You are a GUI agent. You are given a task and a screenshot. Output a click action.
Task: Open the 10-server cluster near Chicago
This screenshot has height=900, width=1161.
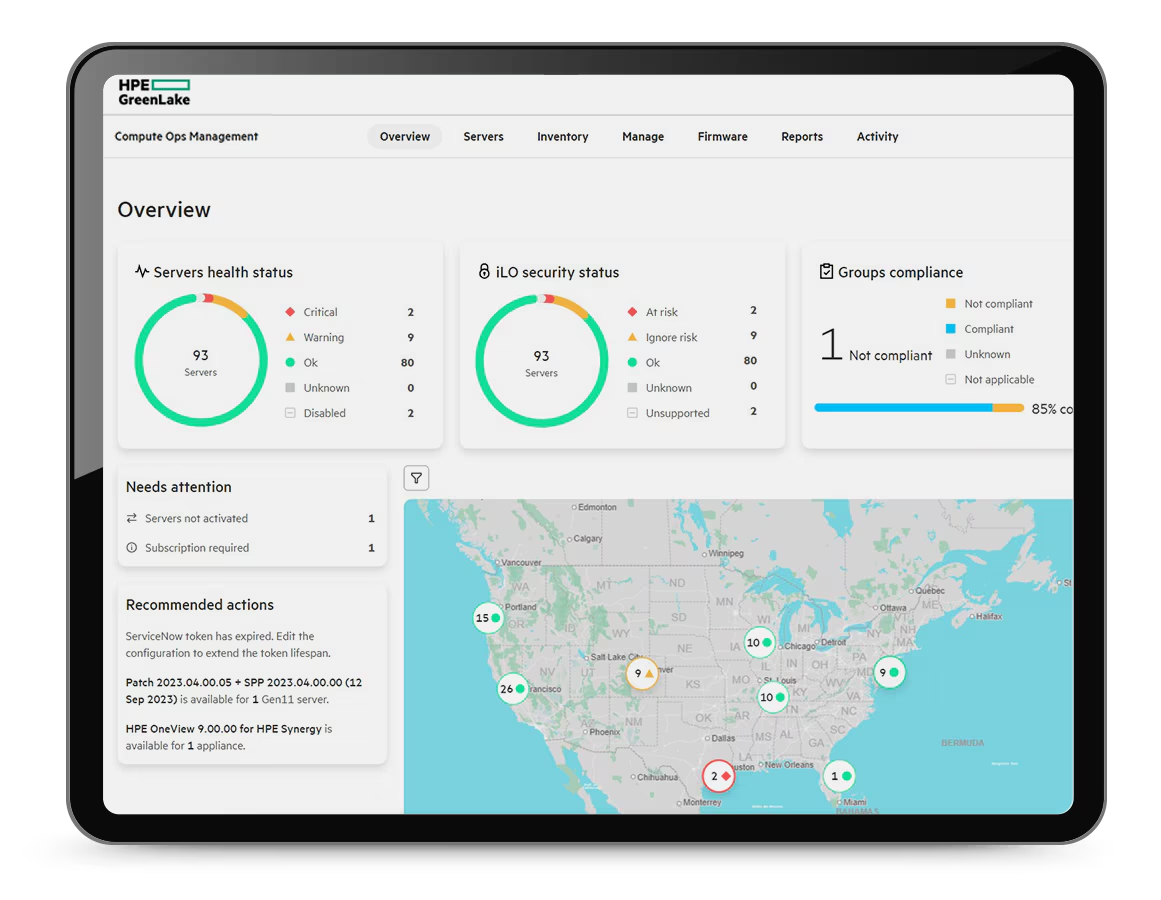[759, 642]
